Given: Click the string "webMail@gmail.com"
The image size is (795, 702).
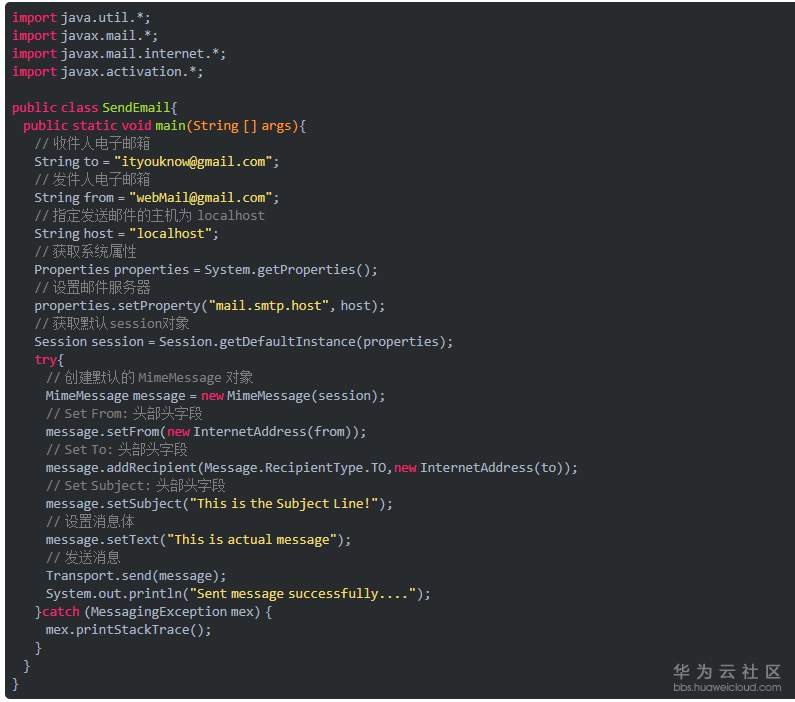Looking at the screenshot, I should tap(201, 198).
